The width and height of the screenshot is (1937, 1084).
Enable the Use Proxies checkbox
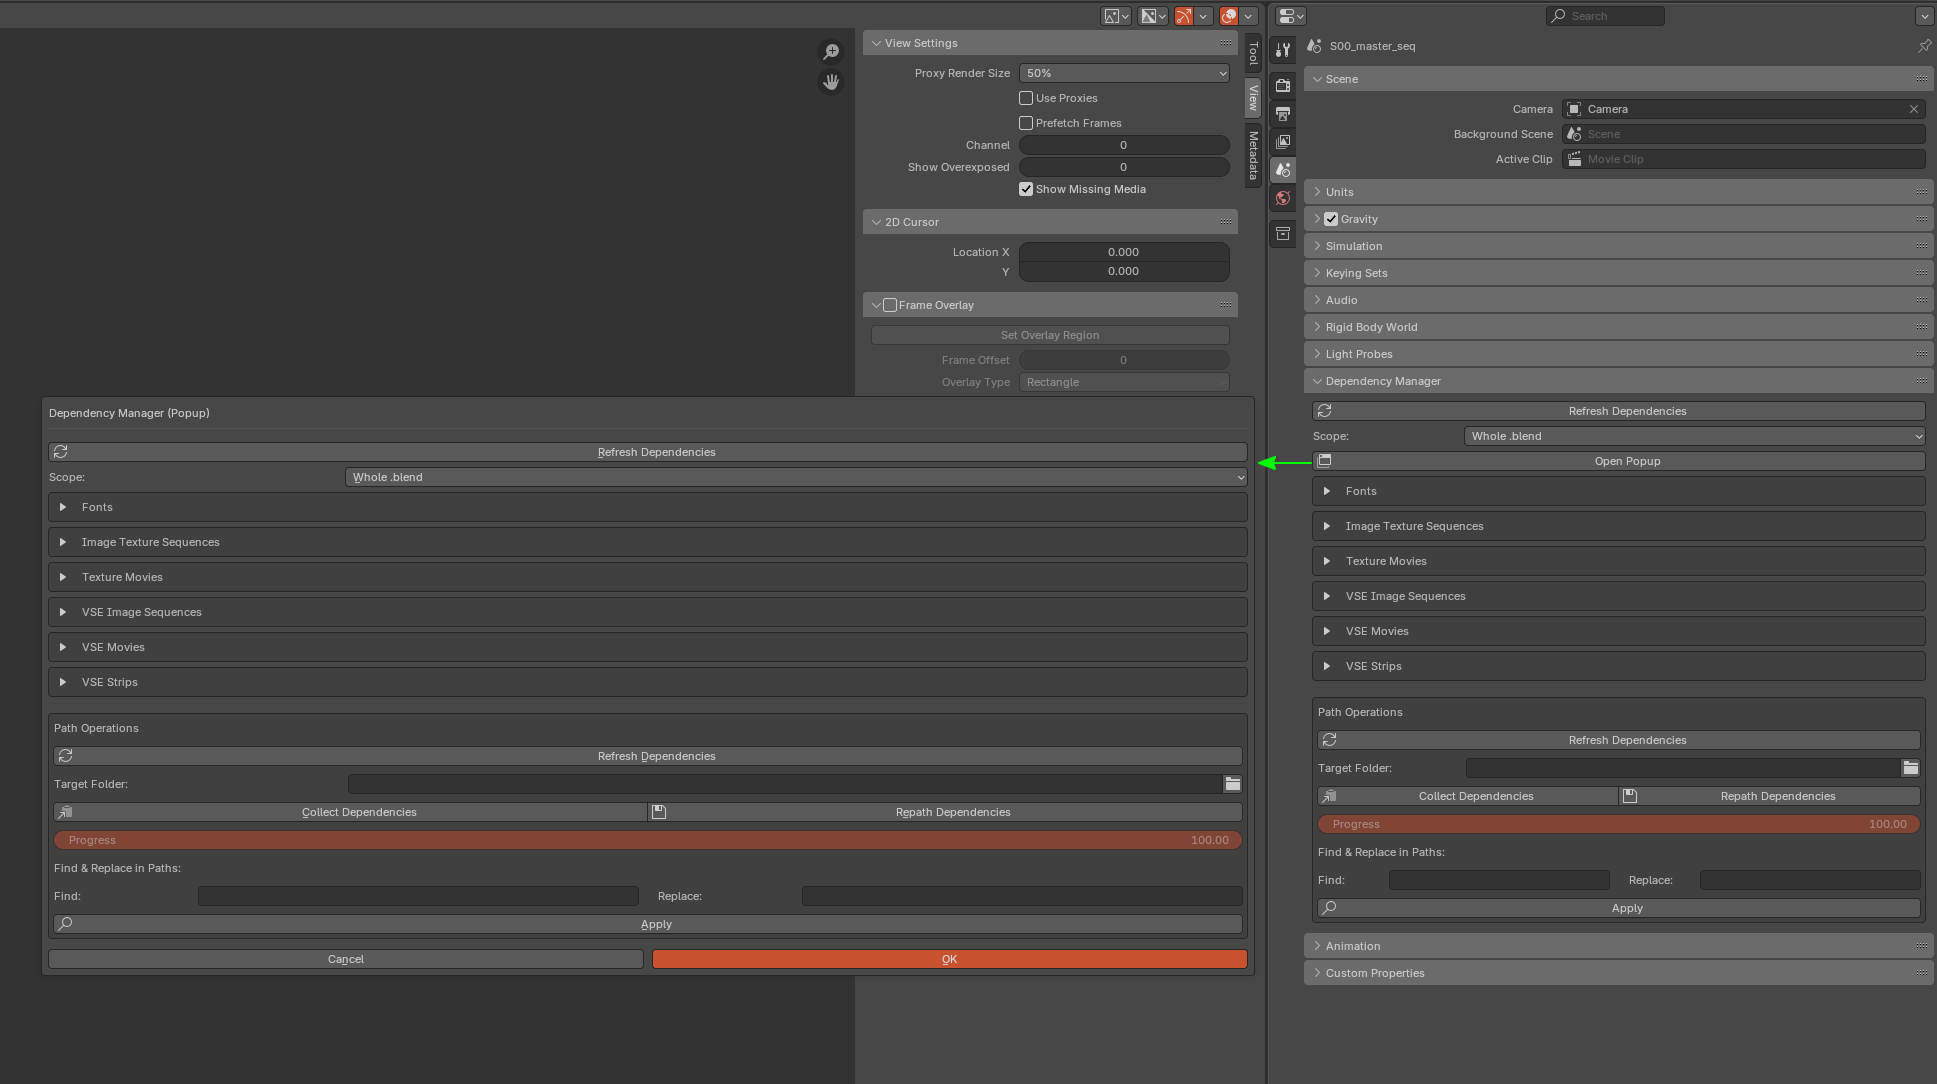(1026, 98)
